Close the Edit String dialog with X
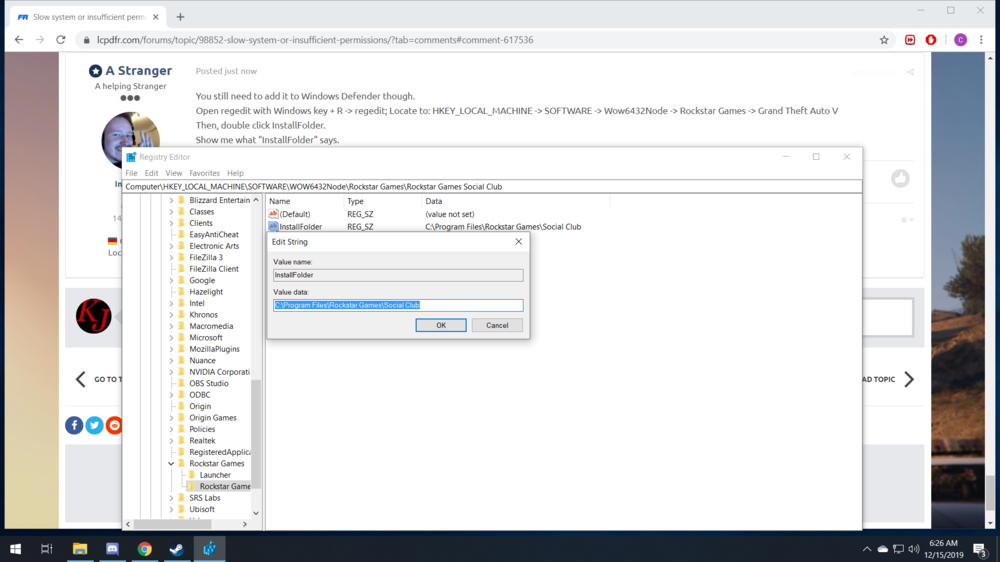 pos(518,242)
